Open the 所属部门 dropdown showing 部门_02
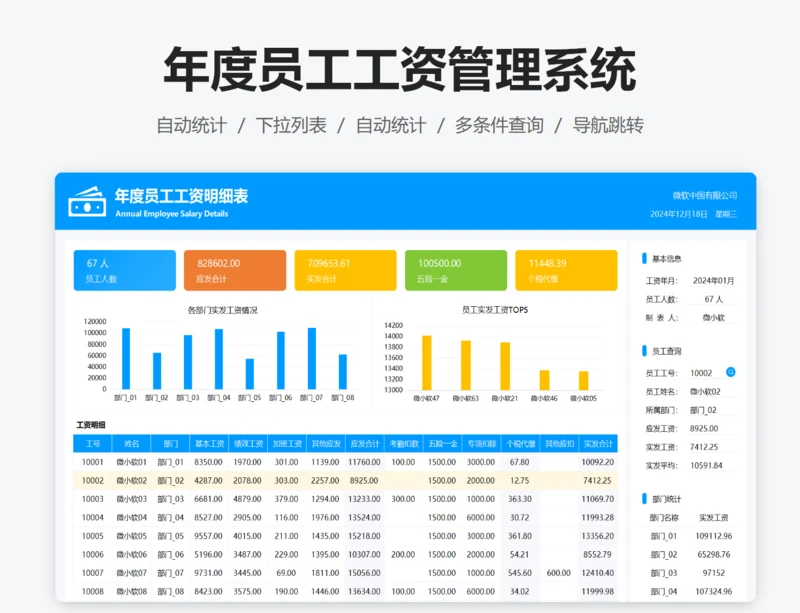This screenshot has width=800, height=613. tap(705, 412)
